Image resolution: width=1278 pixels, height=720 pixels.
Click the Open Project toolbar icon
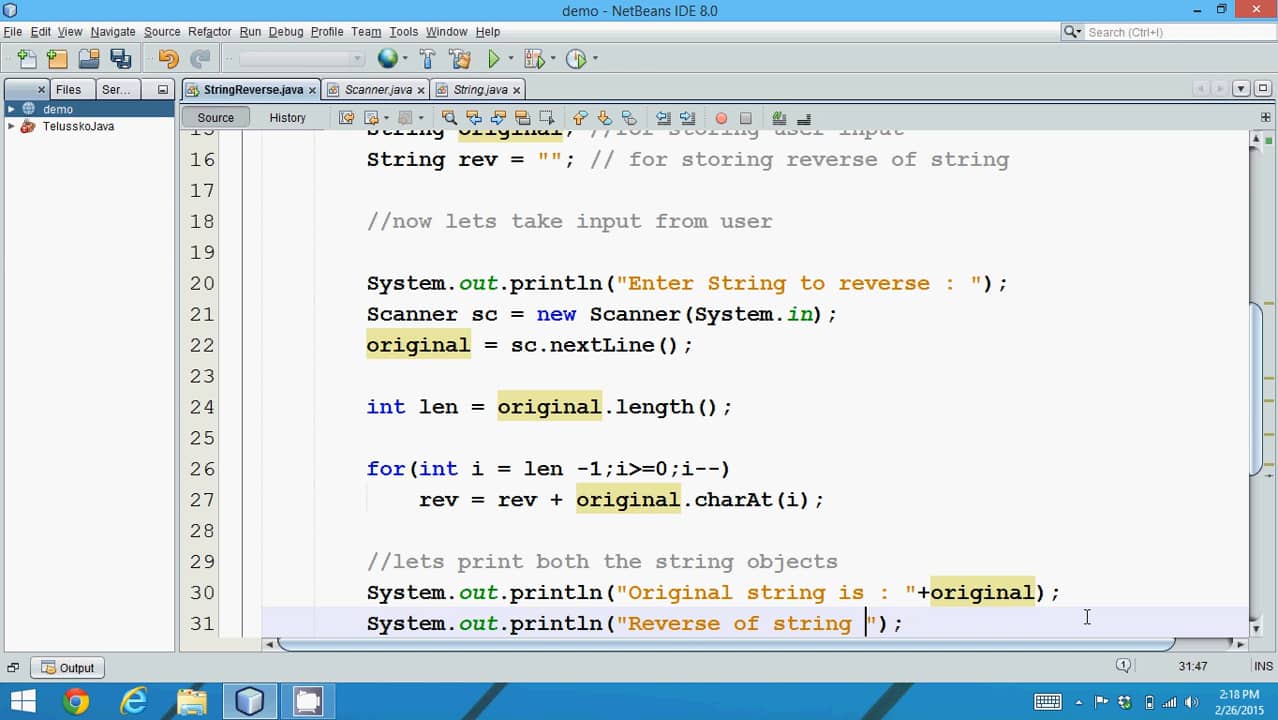[x=89, y=59]
